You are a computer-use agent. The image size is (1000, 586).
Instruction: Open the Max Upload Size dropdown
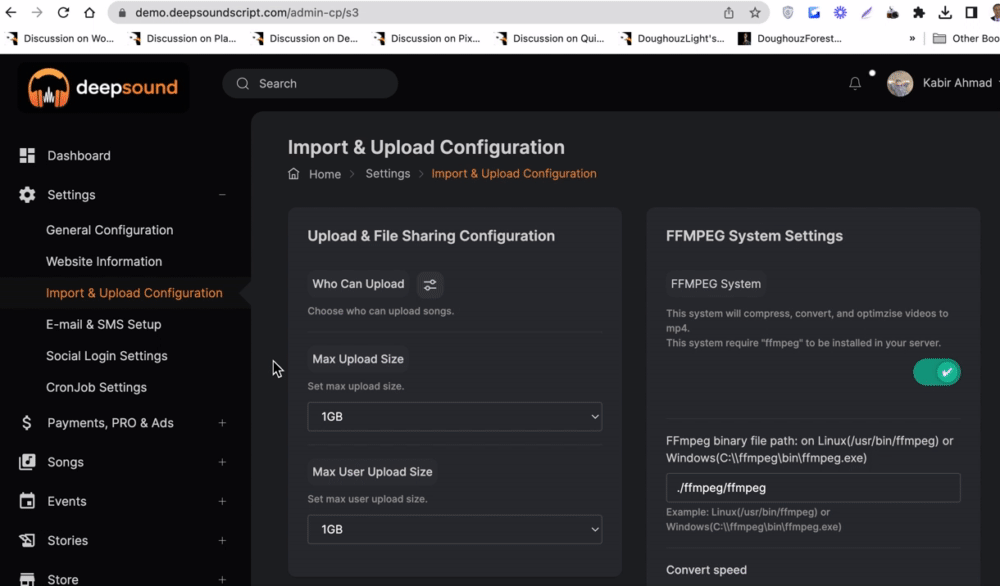tap(454, 416)
